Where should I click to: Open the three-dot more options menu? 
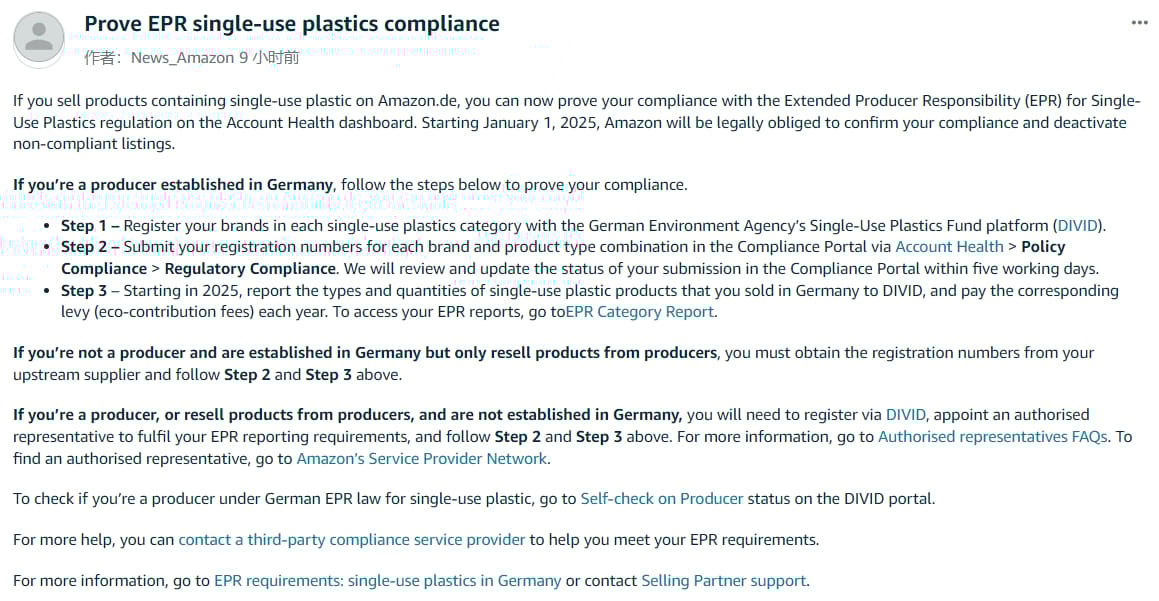point(1139,23)
